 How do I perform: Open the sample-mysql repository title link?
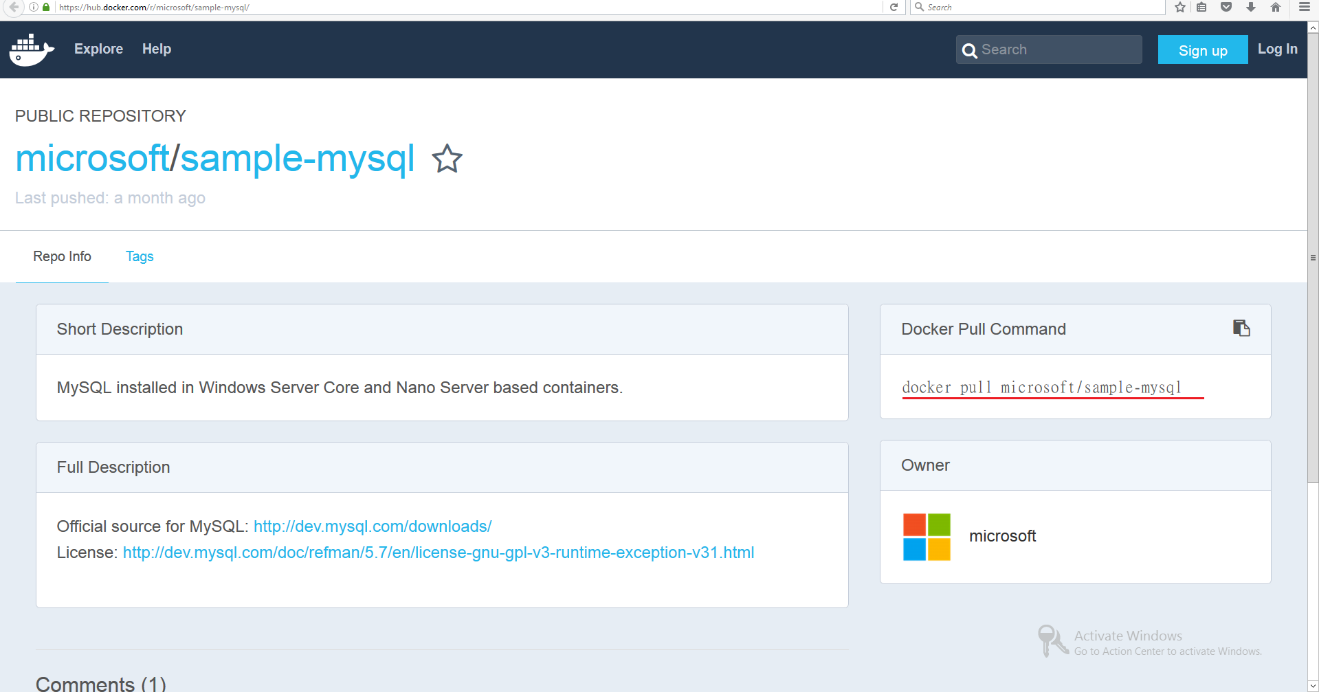pyautogui.click(x=297, y=158)
